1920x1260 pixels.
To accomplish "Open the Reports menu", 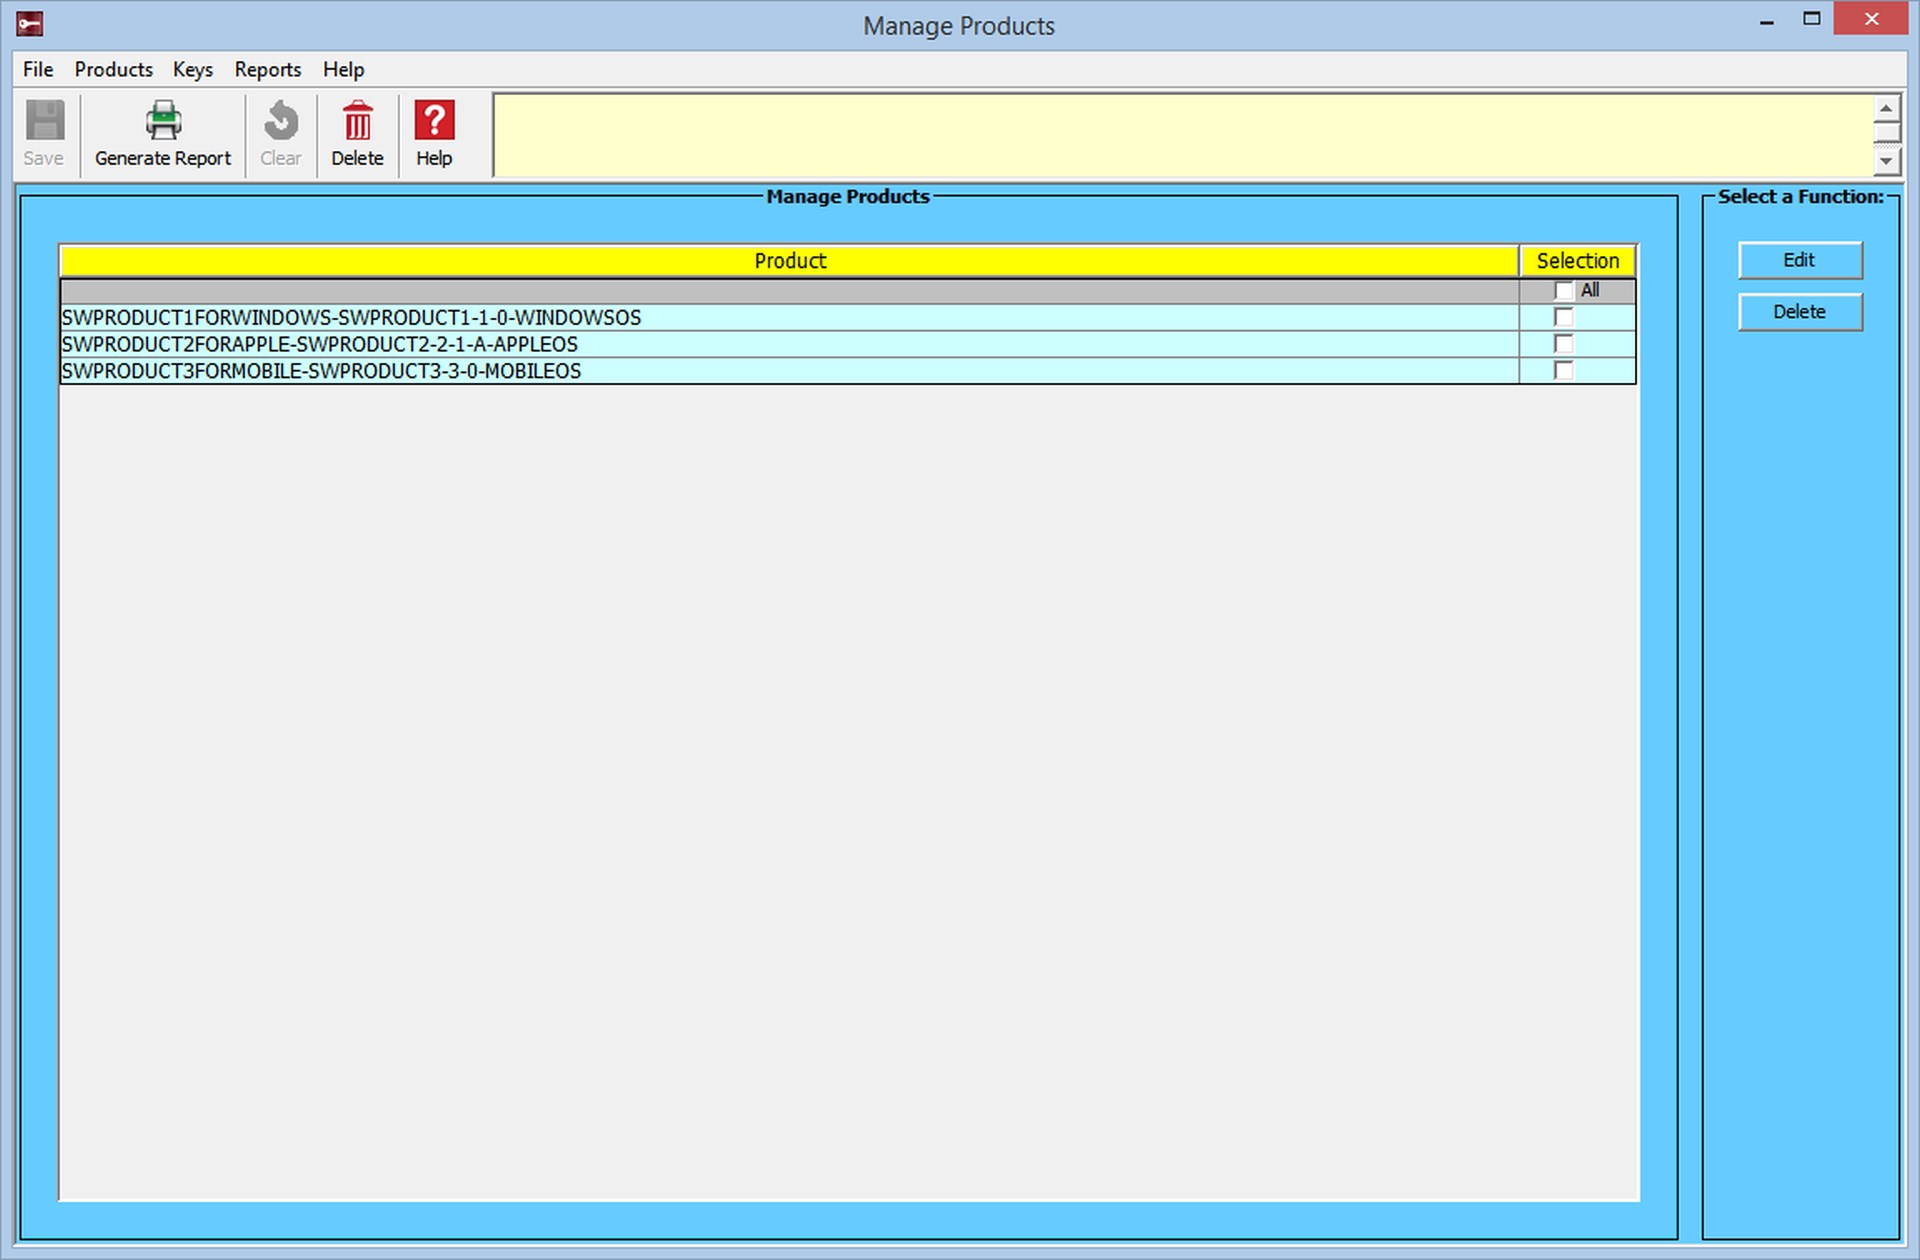I will pyautogui.click(x=268, y=69).
